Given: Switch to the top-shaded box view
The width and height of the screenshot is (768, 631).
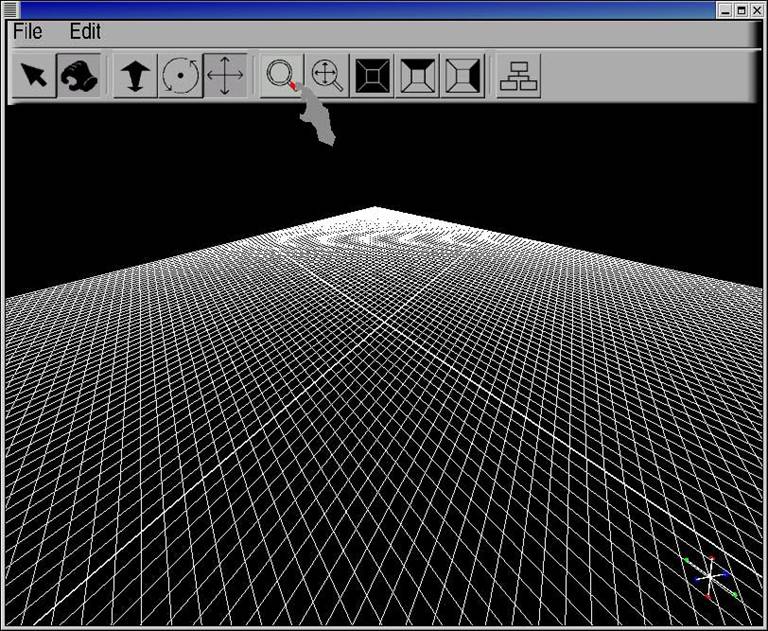Looking at the screenshot, I should point(417,75).
